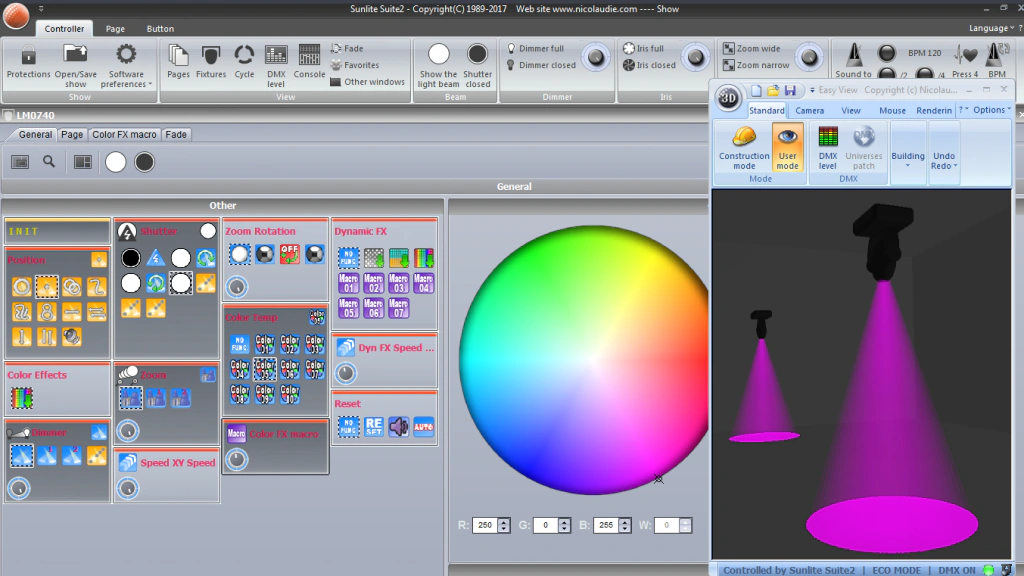Select Macro 07 in Dynamic FX

pyautogui.click(x=398, y=308)
